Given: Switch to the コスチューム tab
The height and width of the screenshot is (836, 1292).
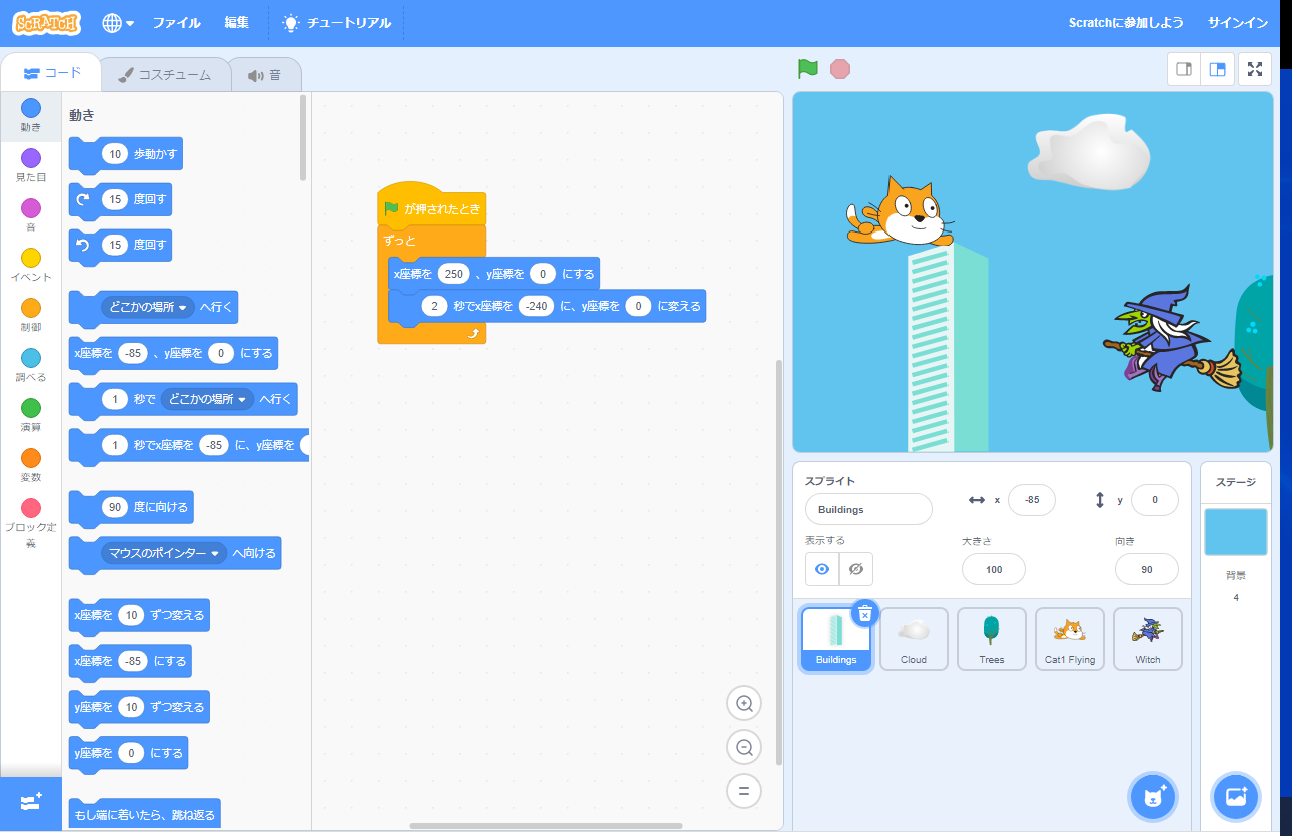Looking at the screenshot, I should click(165, 74).
